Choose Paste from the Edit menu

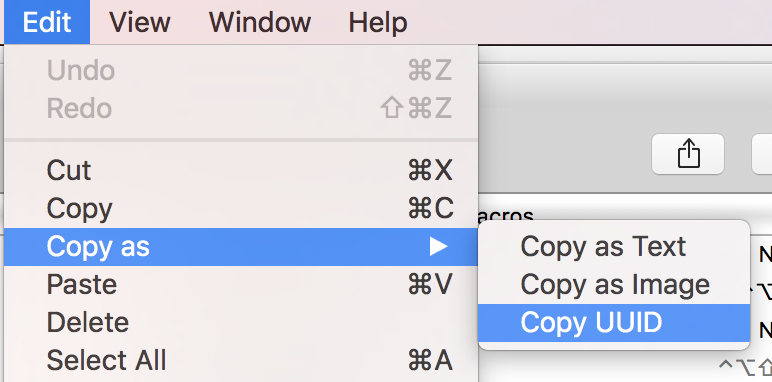(241, 285)
